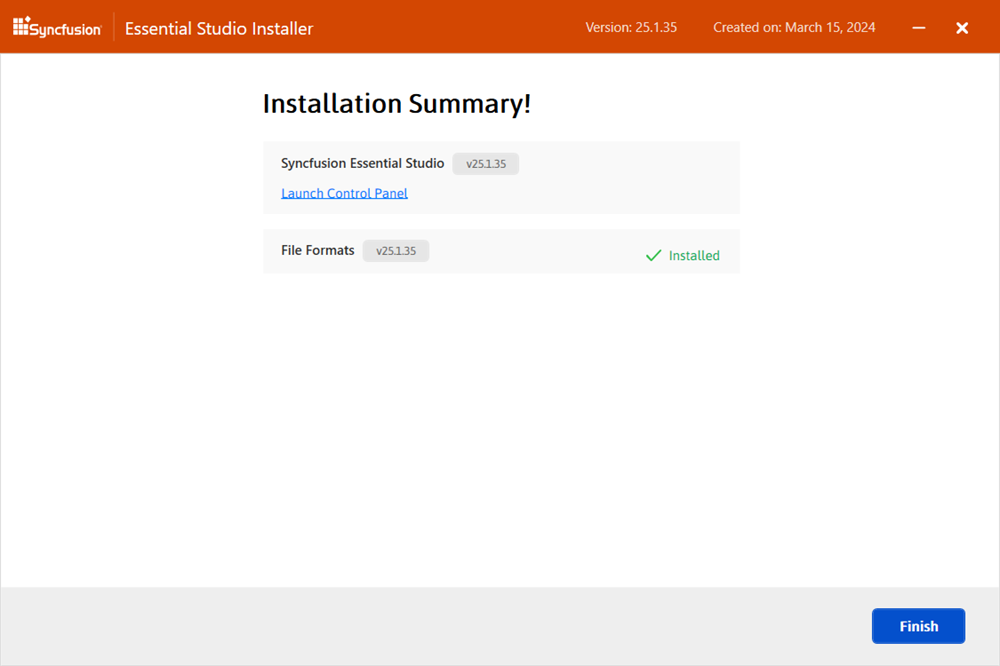The image size is (1000, 666).
Task: Close the Essential Studio Installer
Action: pos(962,27)
